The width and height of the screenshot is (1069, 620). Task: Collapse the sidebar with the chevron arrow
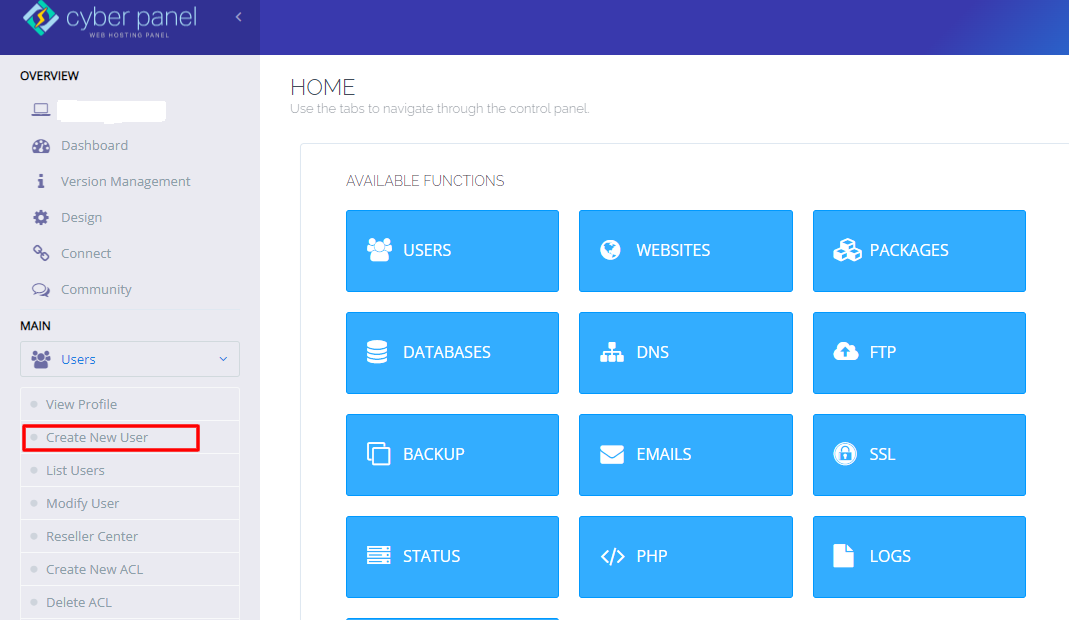[x=238, y=17]
